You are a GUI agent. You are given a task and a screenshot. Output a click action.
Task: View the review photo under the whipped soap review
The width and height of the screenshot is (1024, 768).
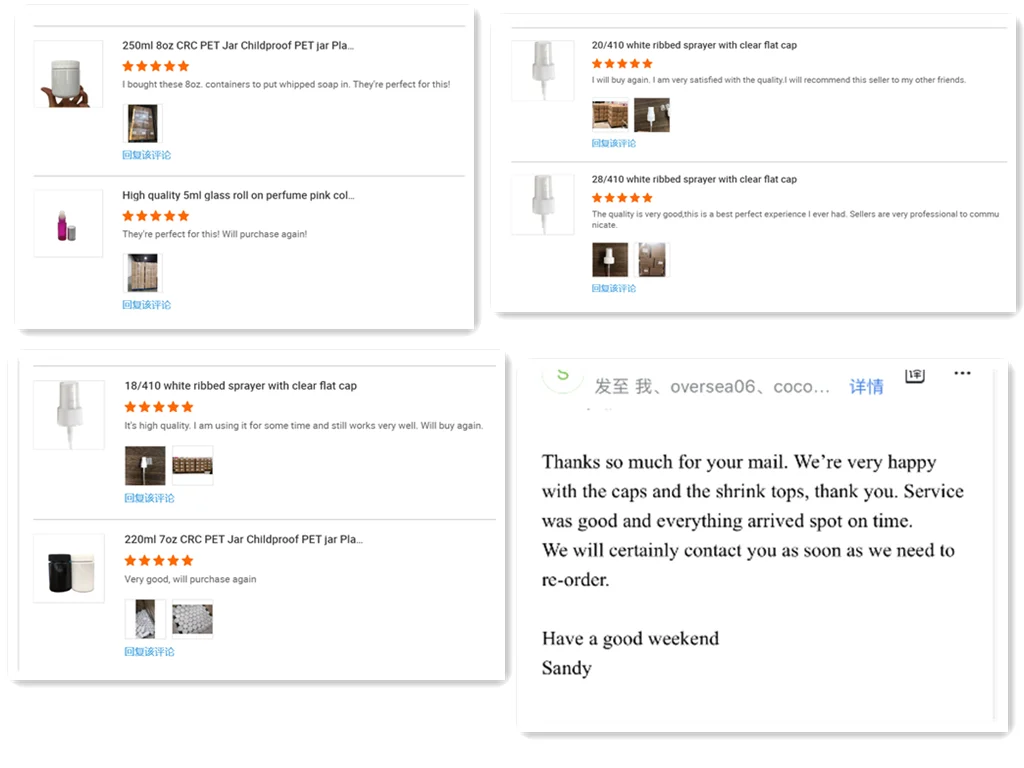[x=141, y=124]
